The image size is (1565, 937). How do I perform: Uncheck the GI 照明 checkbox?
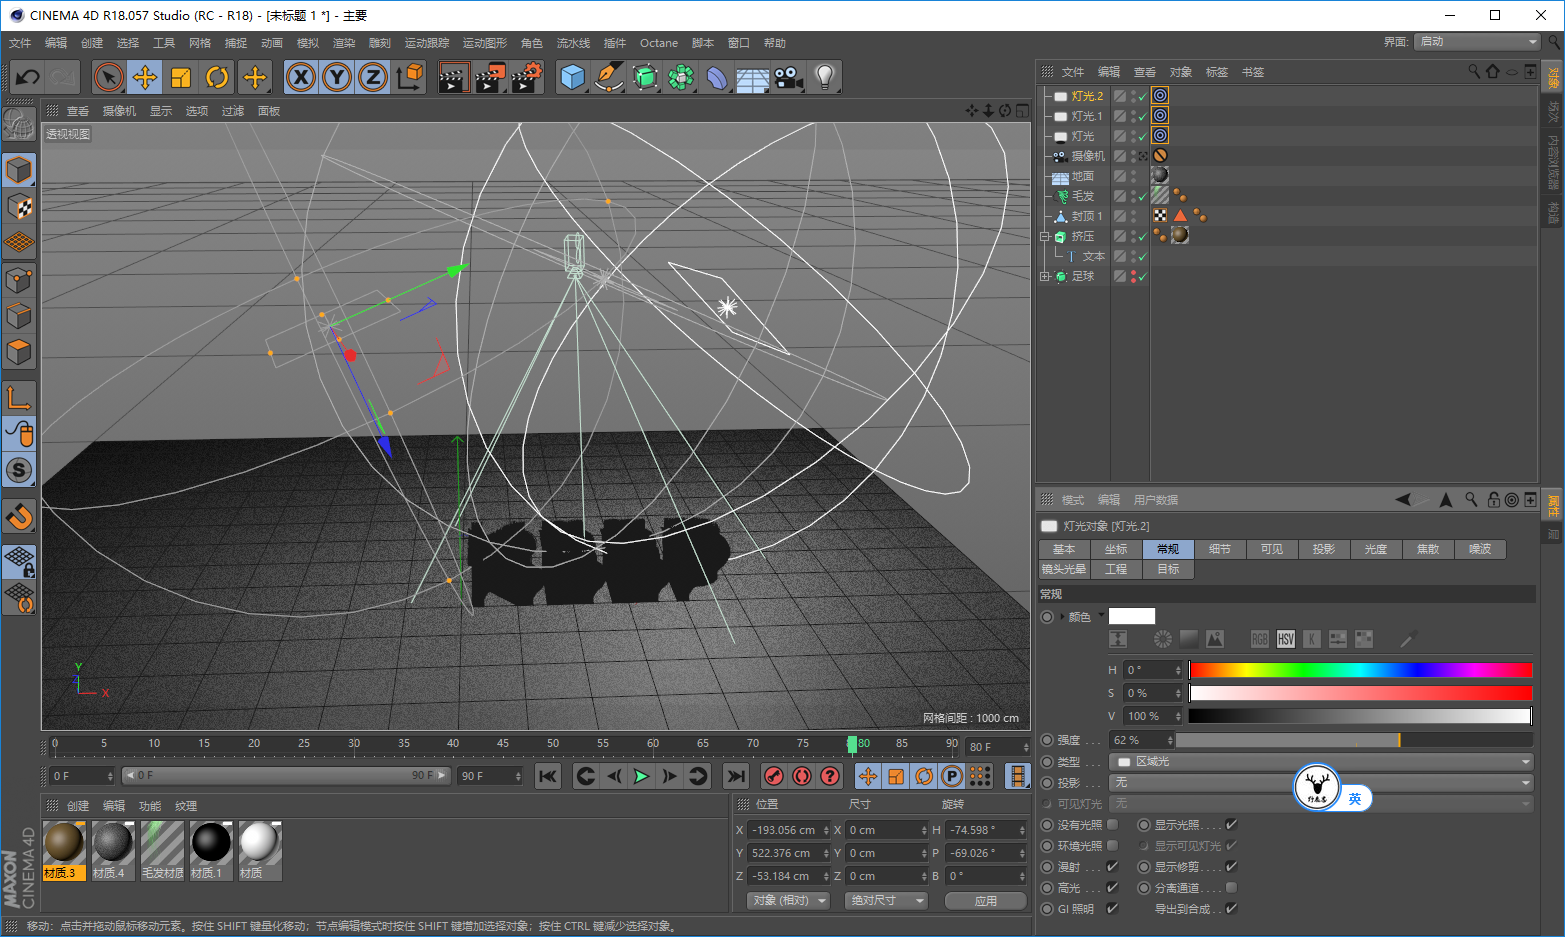pos(1112,909)
